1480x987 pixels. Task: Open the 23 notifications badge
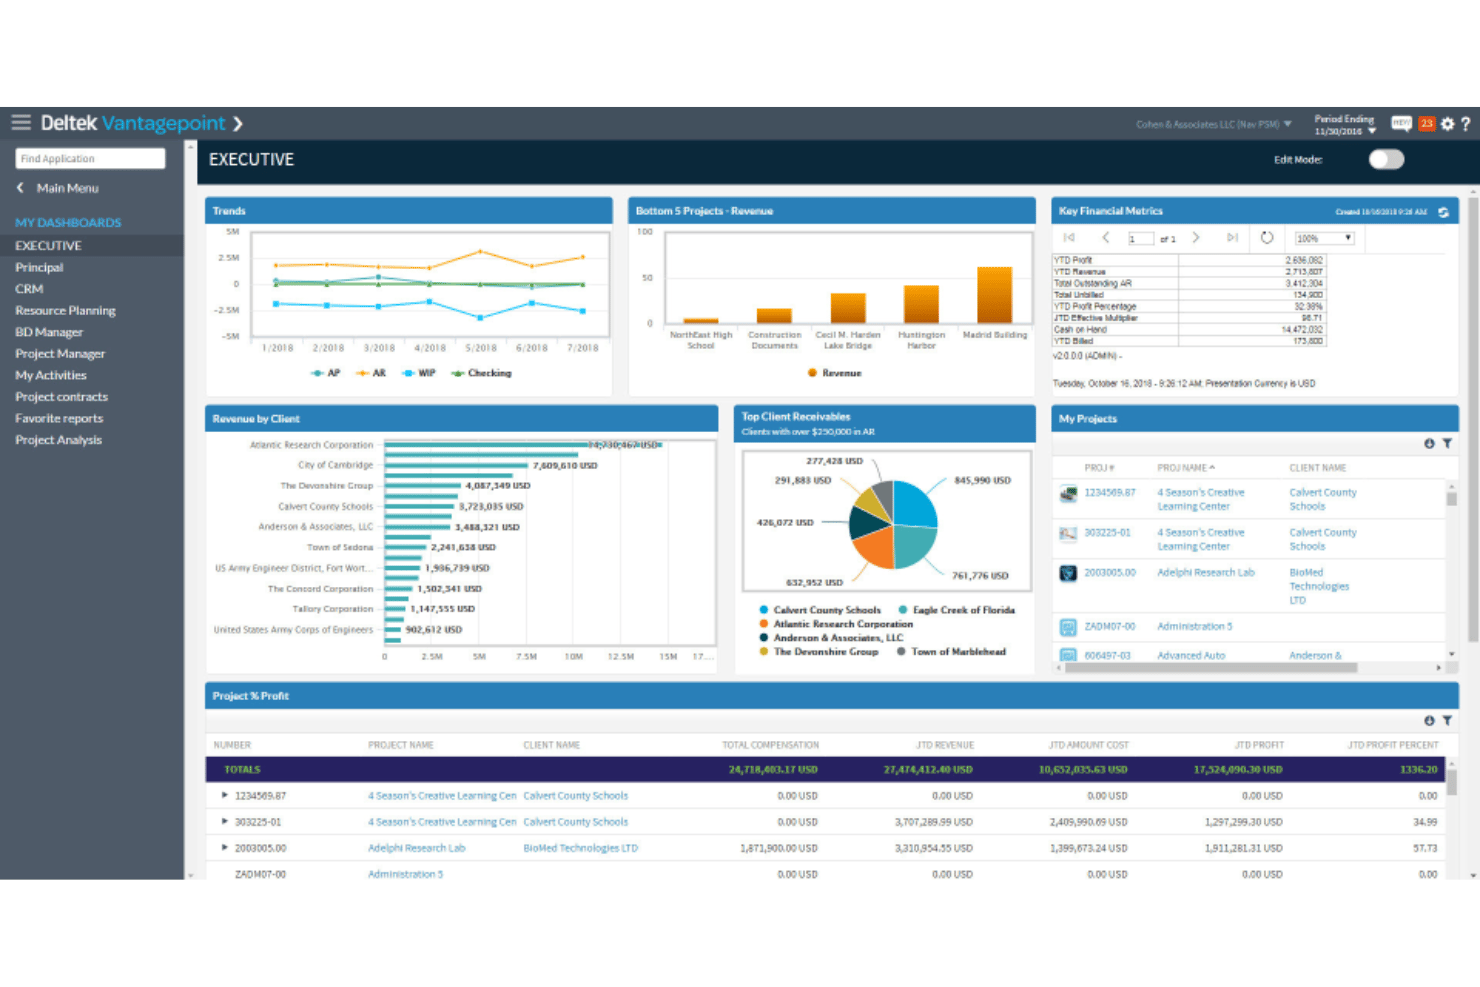[1427, 124]
